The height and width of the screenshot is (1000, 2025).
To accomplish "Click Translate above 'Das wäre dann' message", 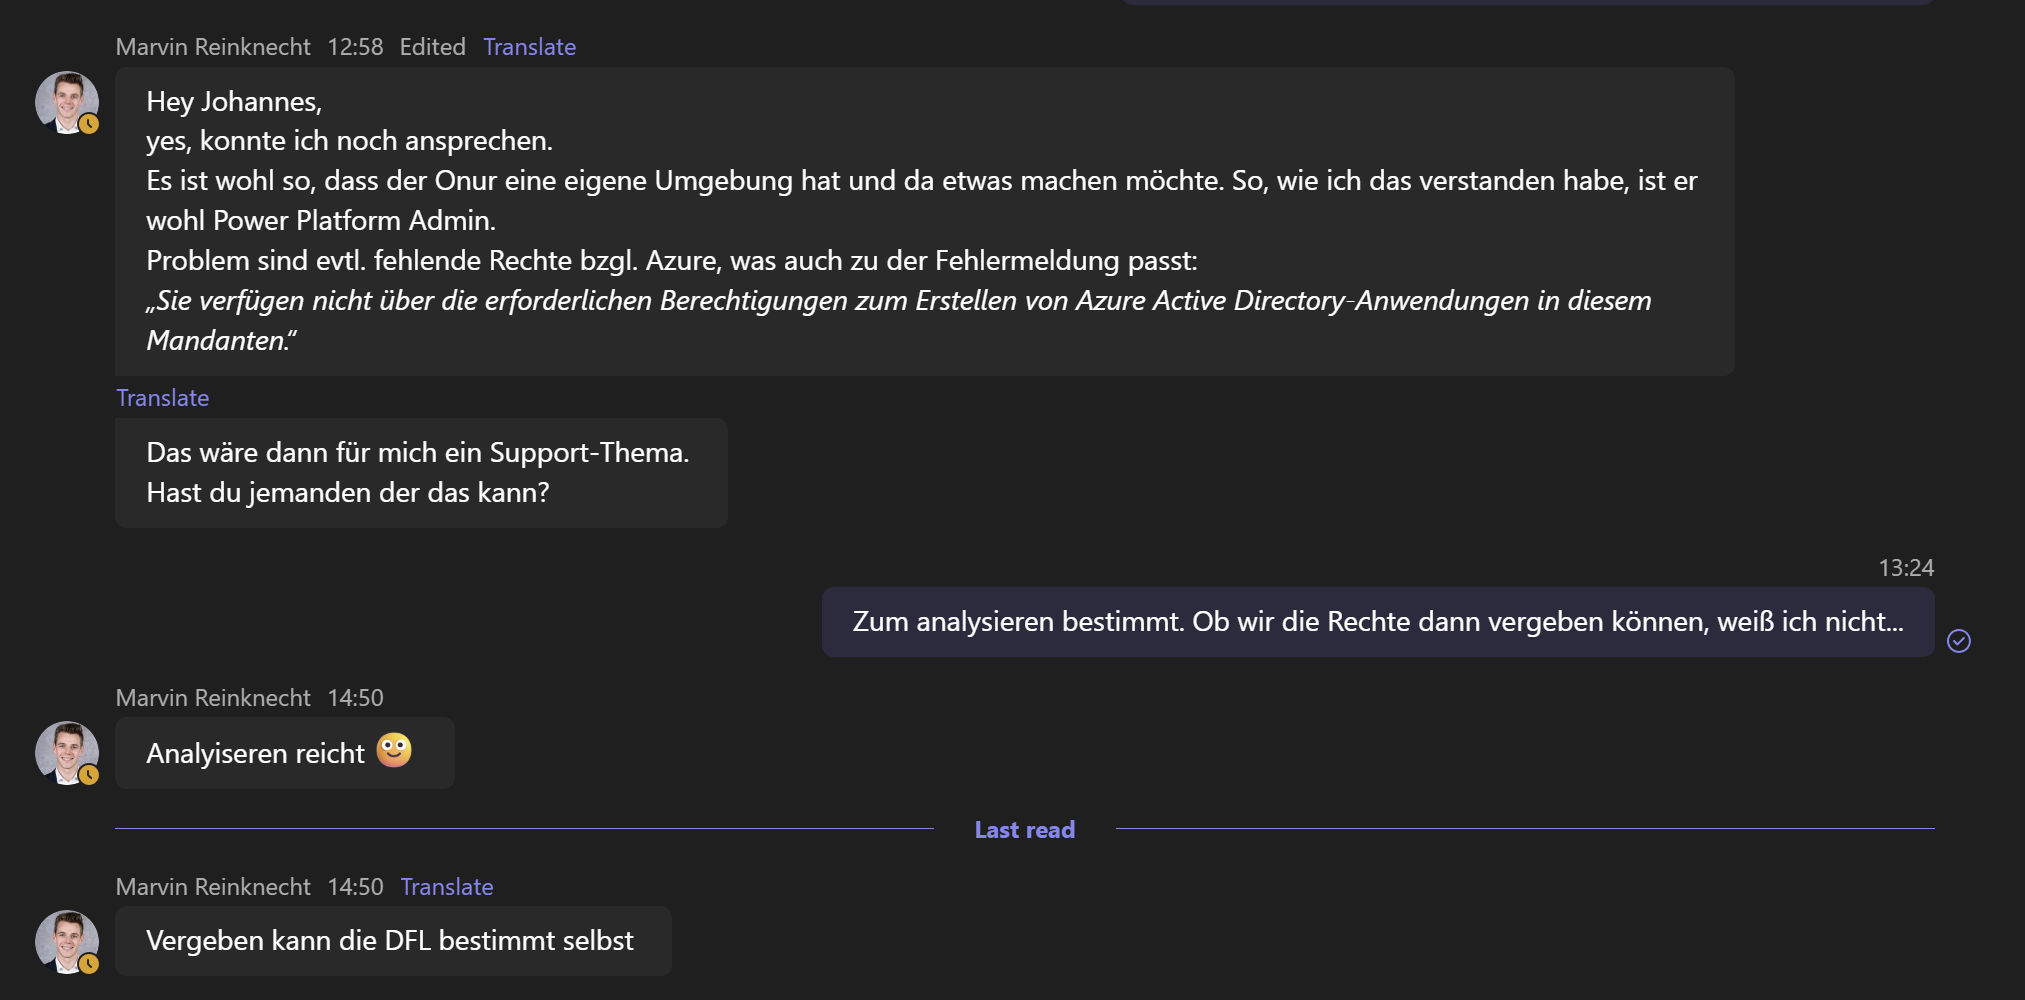I will (x=162, y=398).
